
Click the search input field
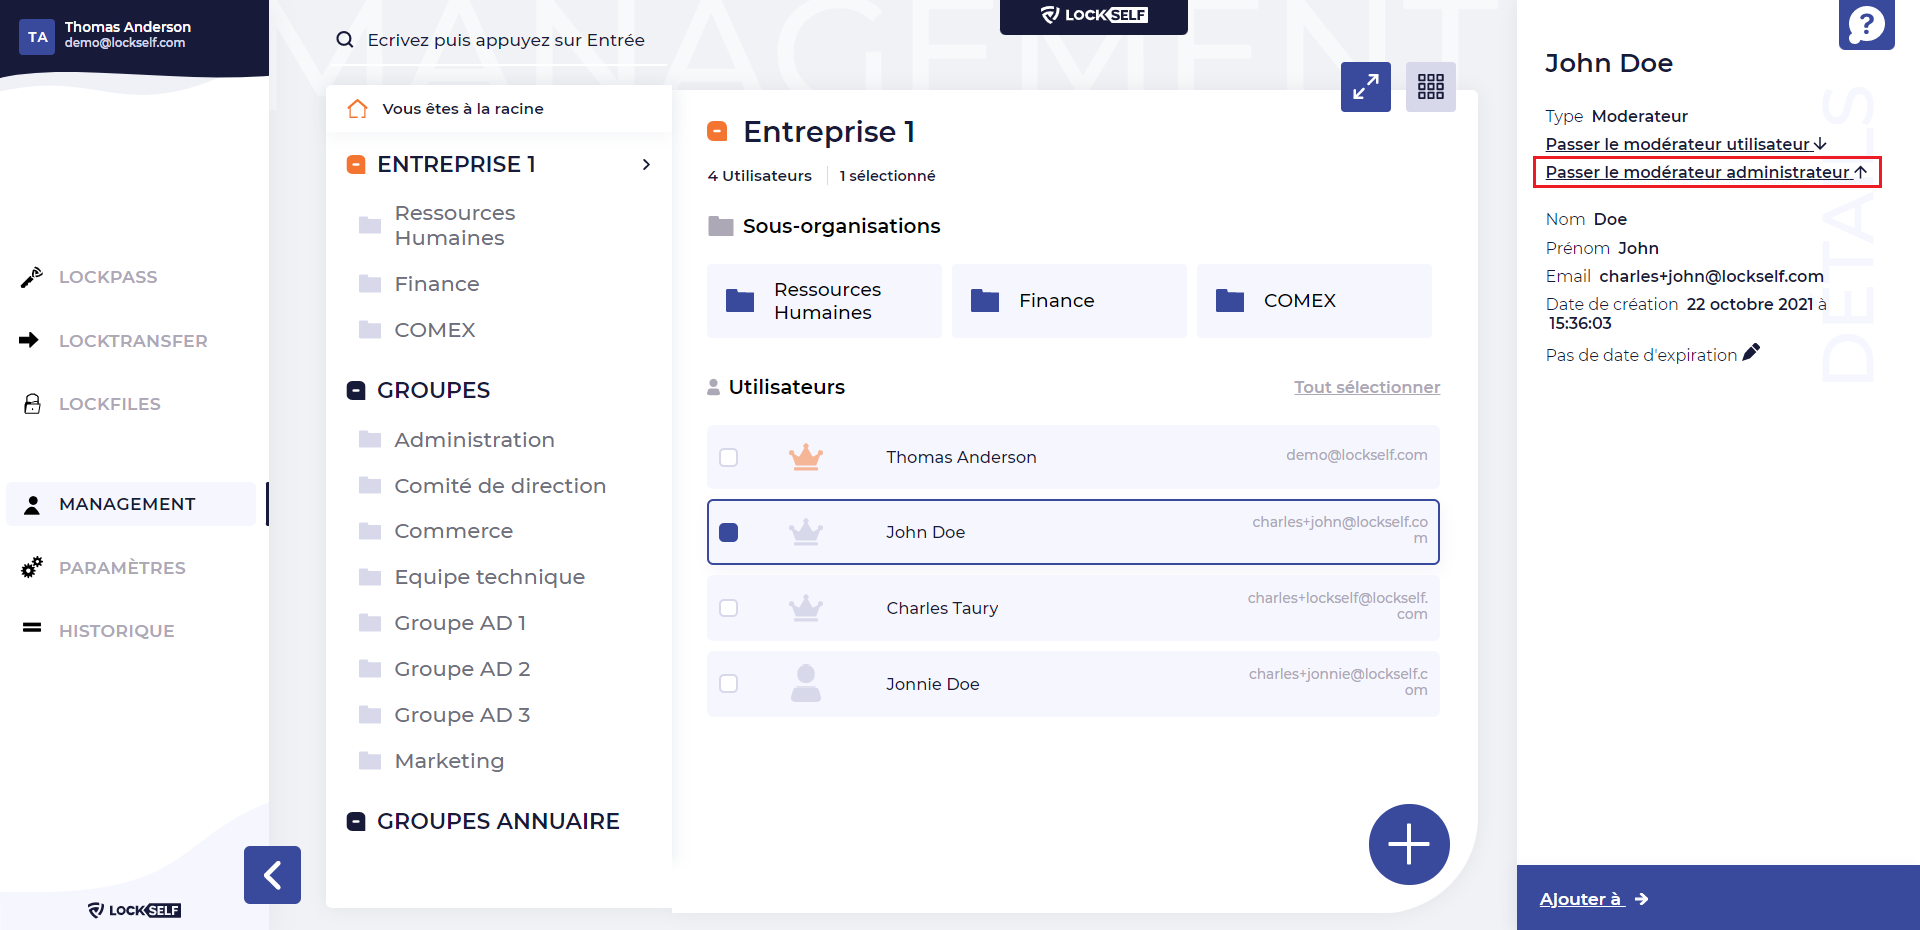point(505,40)
